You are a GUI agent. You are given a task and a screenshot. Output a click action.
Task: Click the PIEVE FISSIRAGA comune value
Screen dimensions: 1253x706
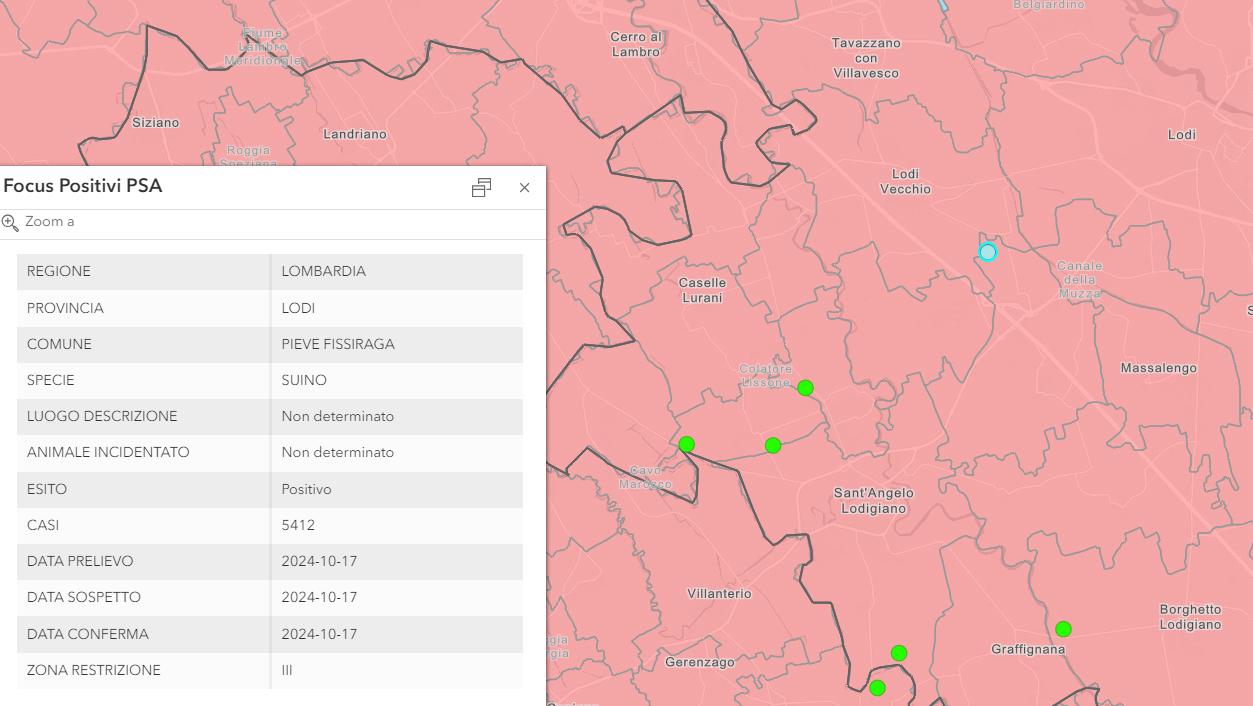338,344
